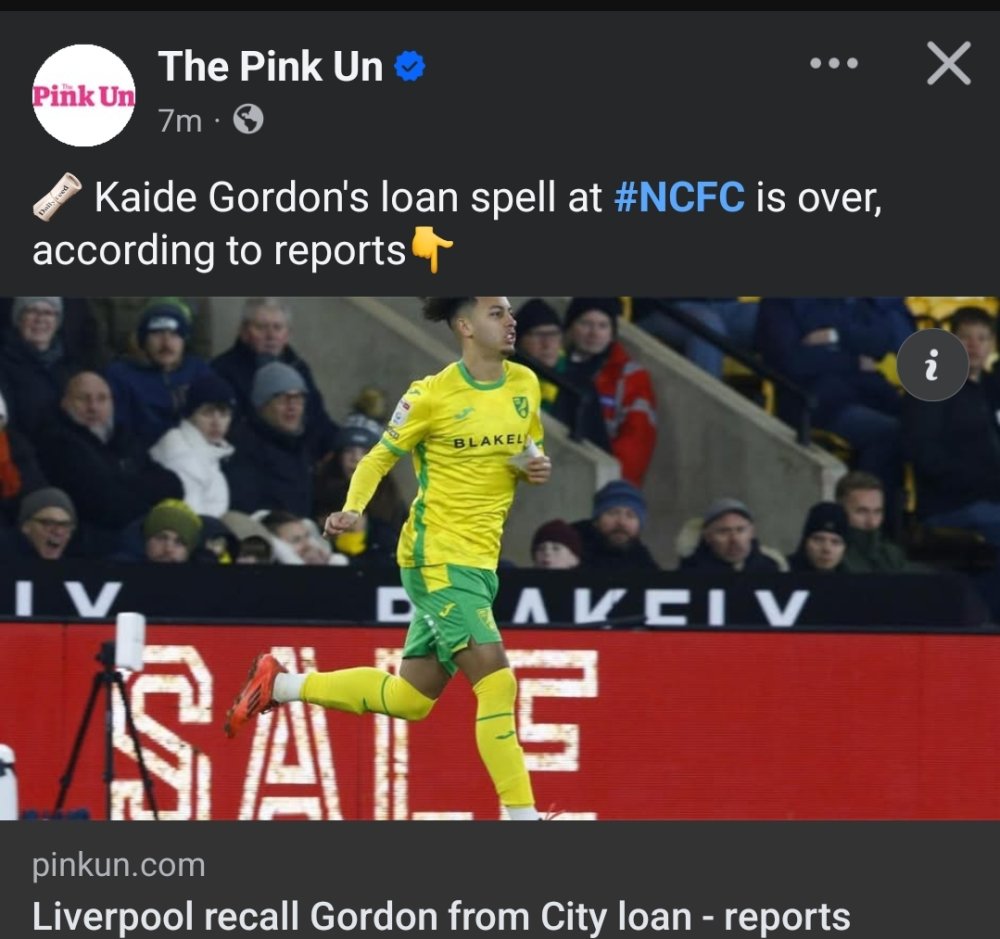Click the pointing-down hand emoji
The height and width of the screenshot is (939, 1000).
tap(432, 251)
